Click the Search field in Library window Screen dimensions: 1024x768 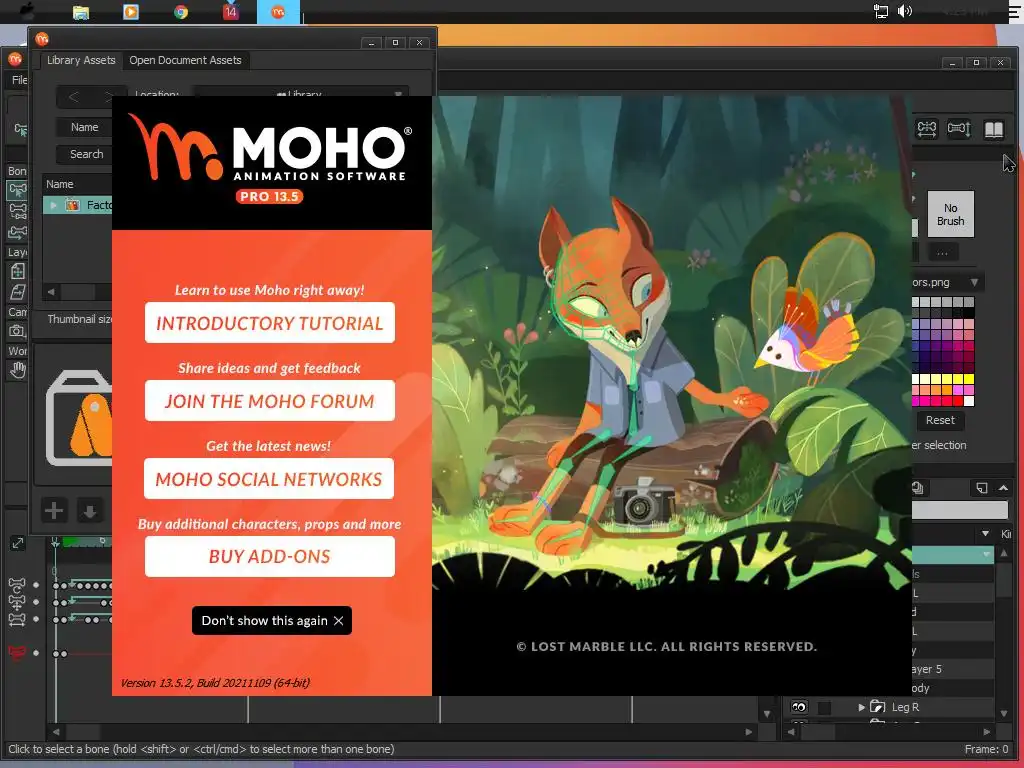point(86,154)
